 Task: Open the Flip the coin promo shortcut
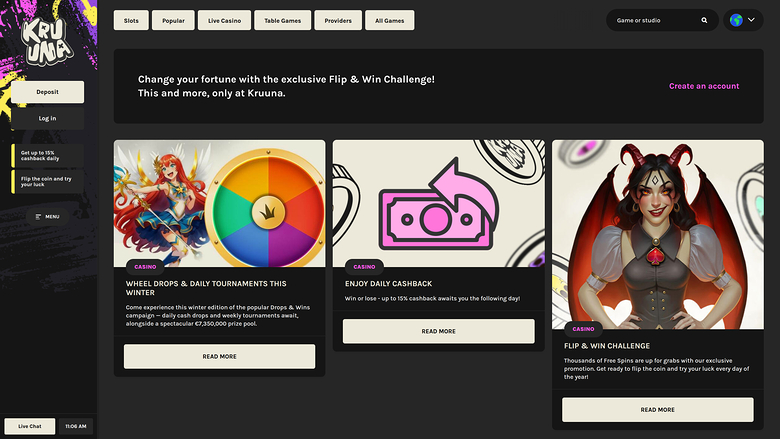point(48,181)
